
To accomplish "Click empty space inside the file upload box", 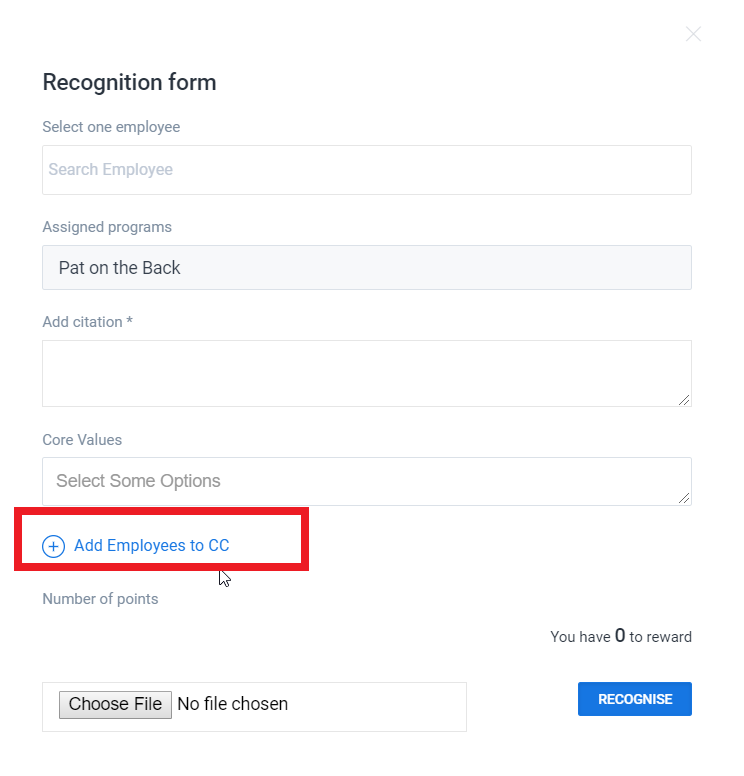I will coord(380,706).
